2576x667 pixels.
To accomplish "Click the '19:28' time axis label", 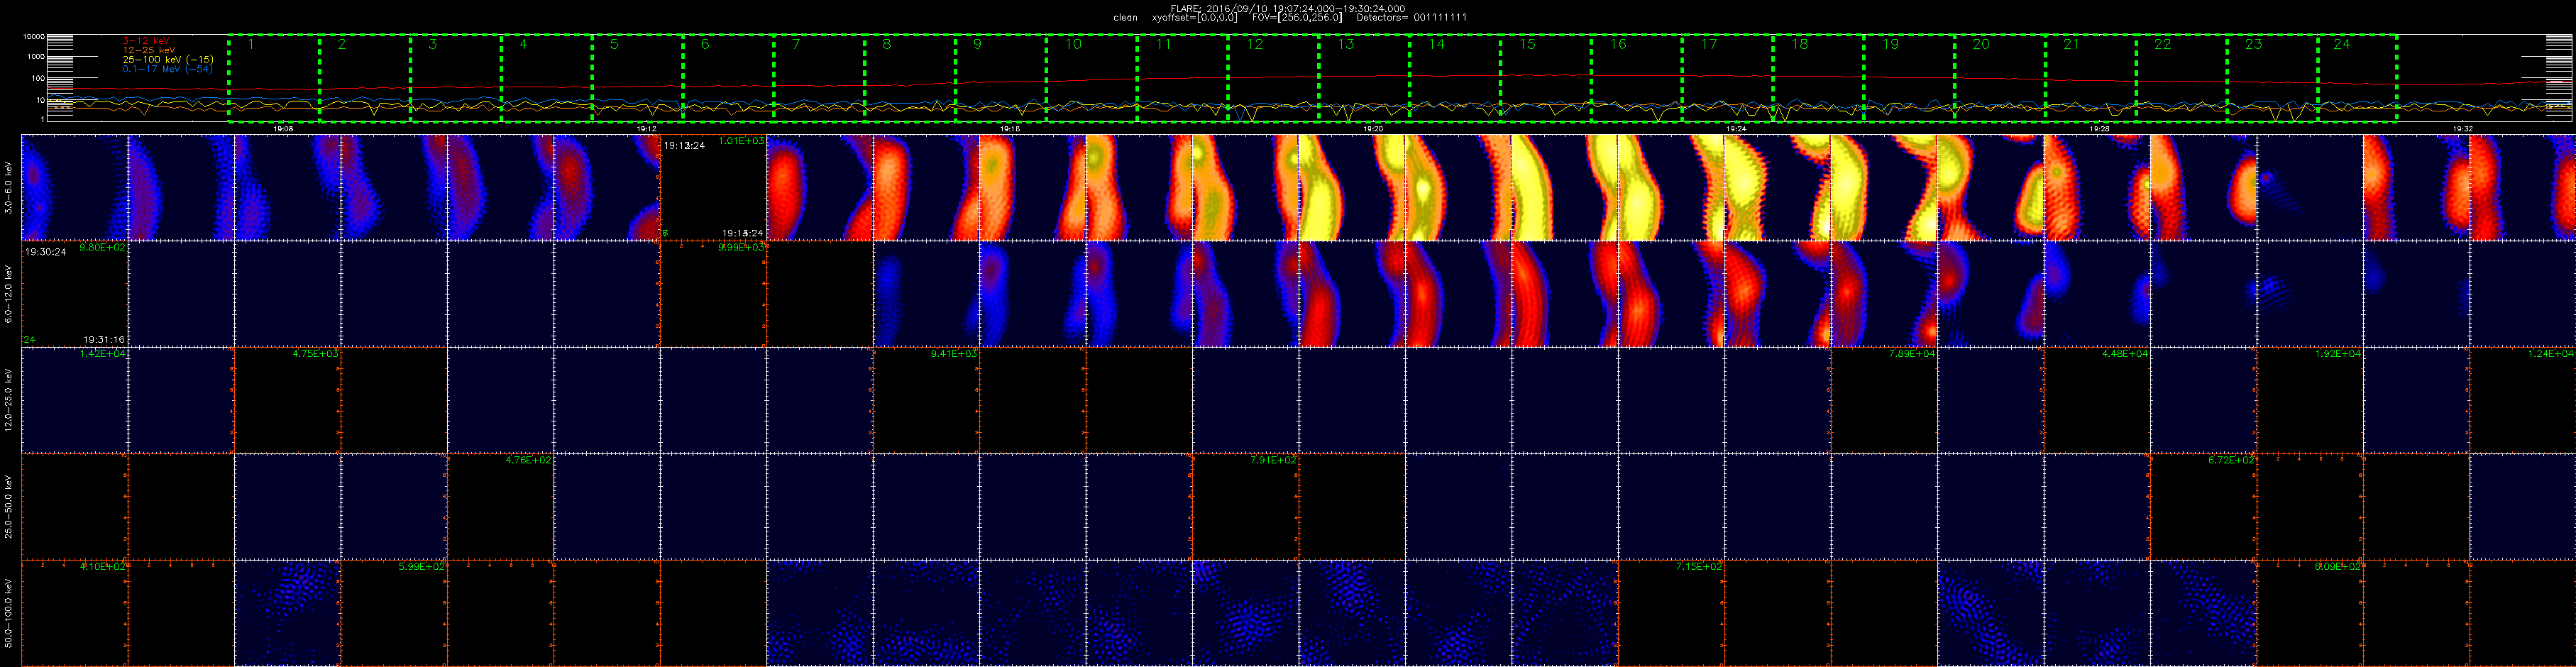I will tap(2100, 129).
